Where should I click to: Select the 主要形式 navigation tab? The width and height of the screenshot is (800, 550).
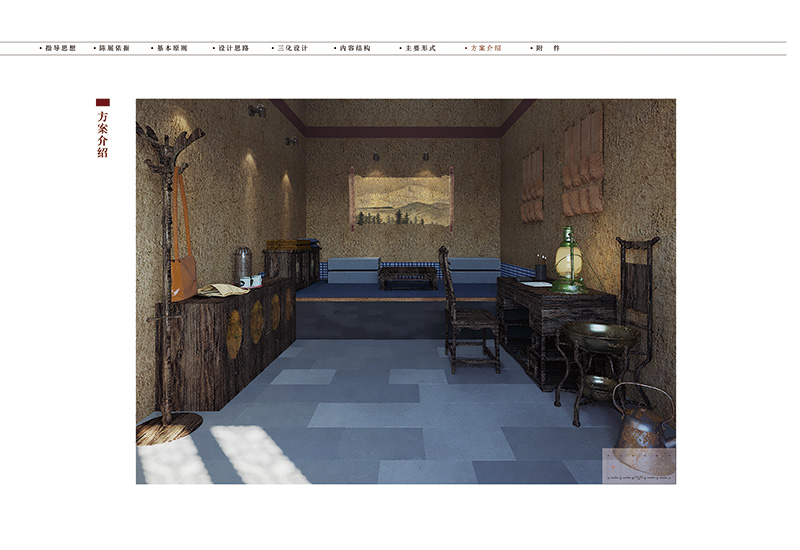point(416,48)
